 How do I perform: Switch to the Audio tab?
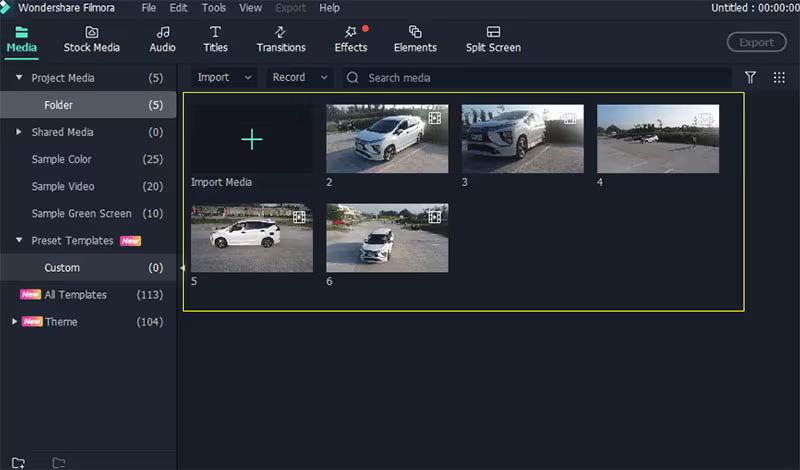(x=162, y=39)
